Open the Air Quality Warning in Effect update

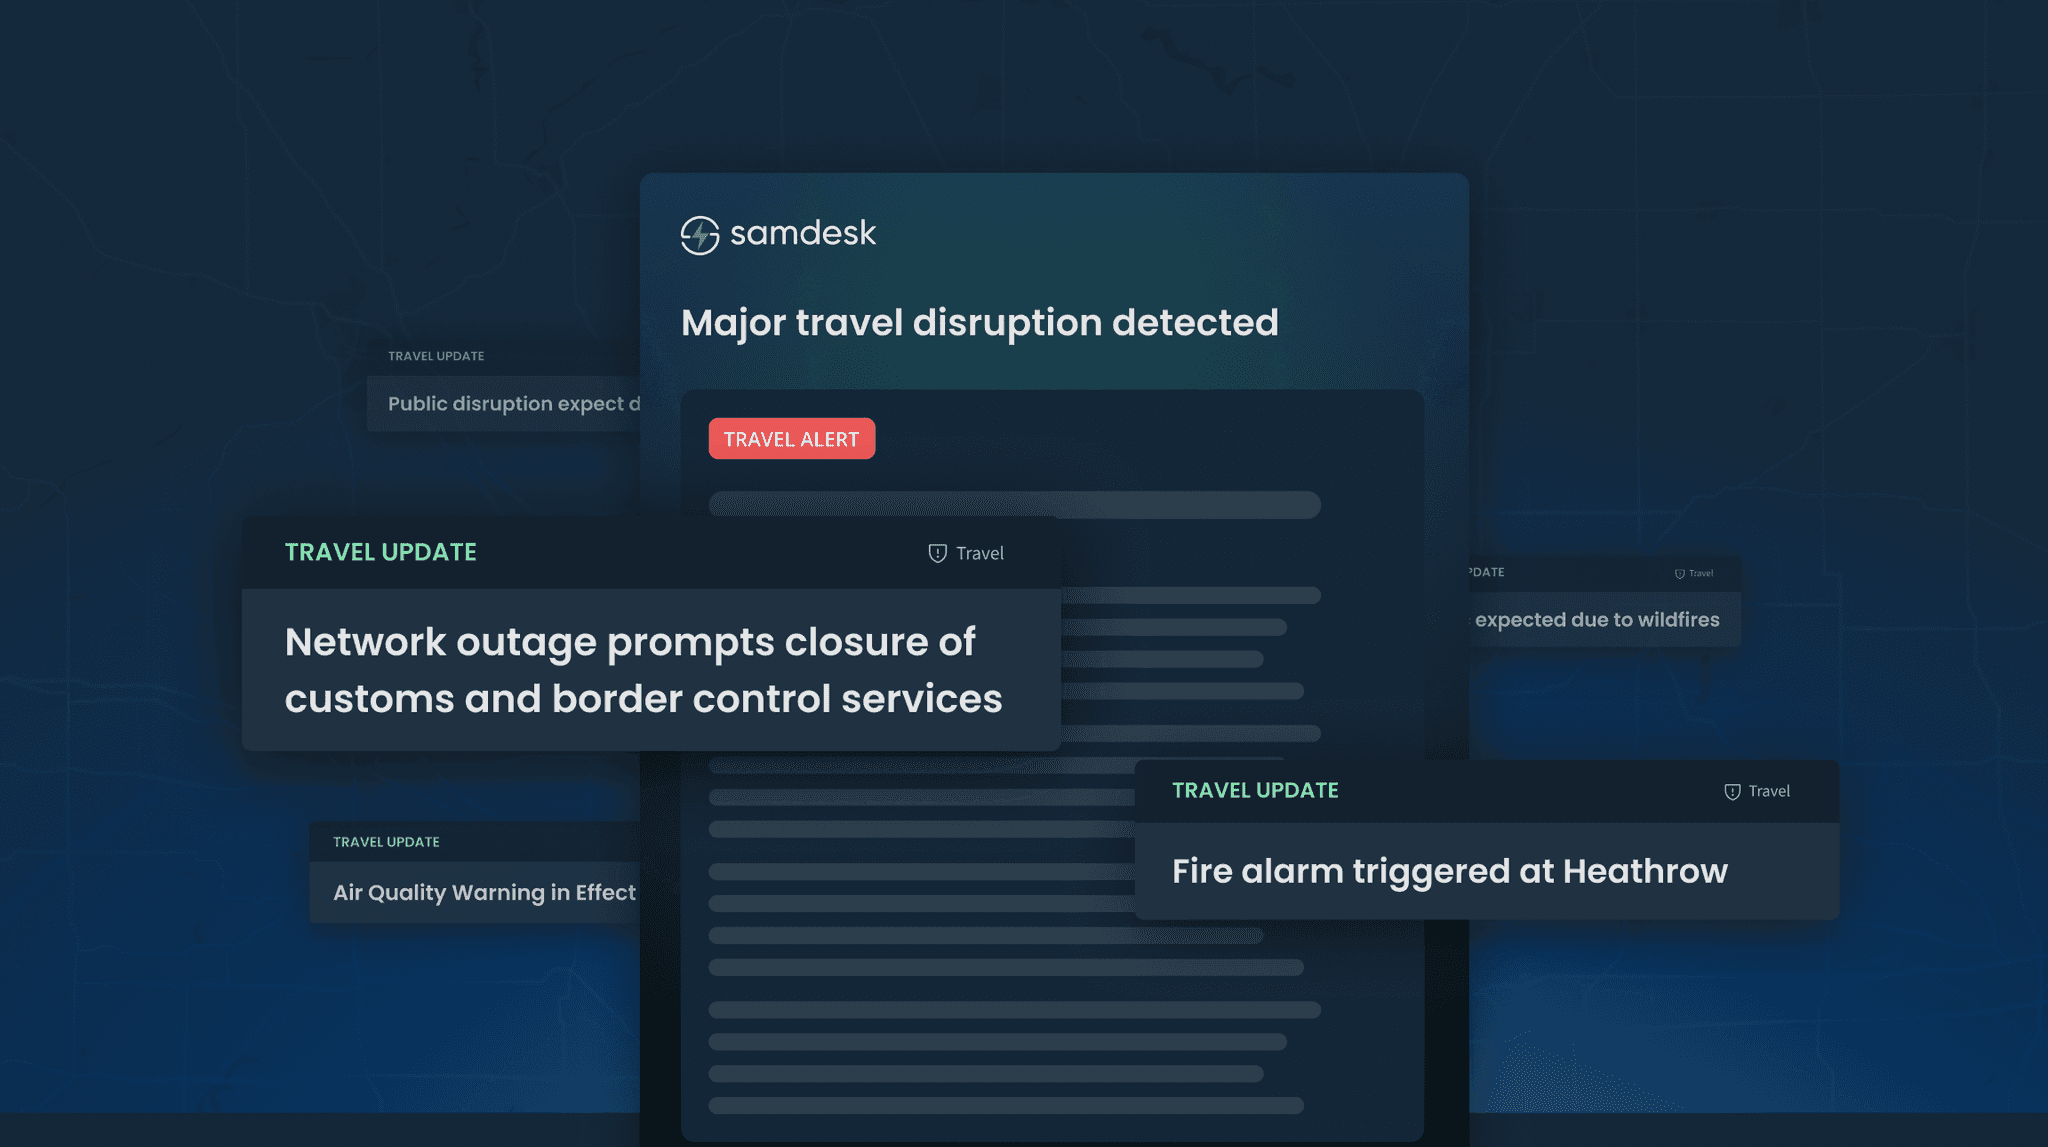click(x=484, y=891)
